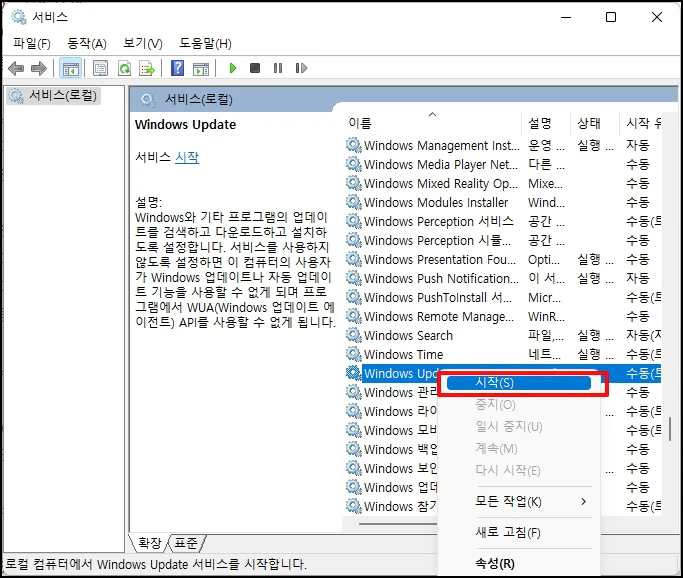Select the Windows Presentation Foundation row
Image resolution: width=683 pixels, height=578 pixels.
[503, 259]
